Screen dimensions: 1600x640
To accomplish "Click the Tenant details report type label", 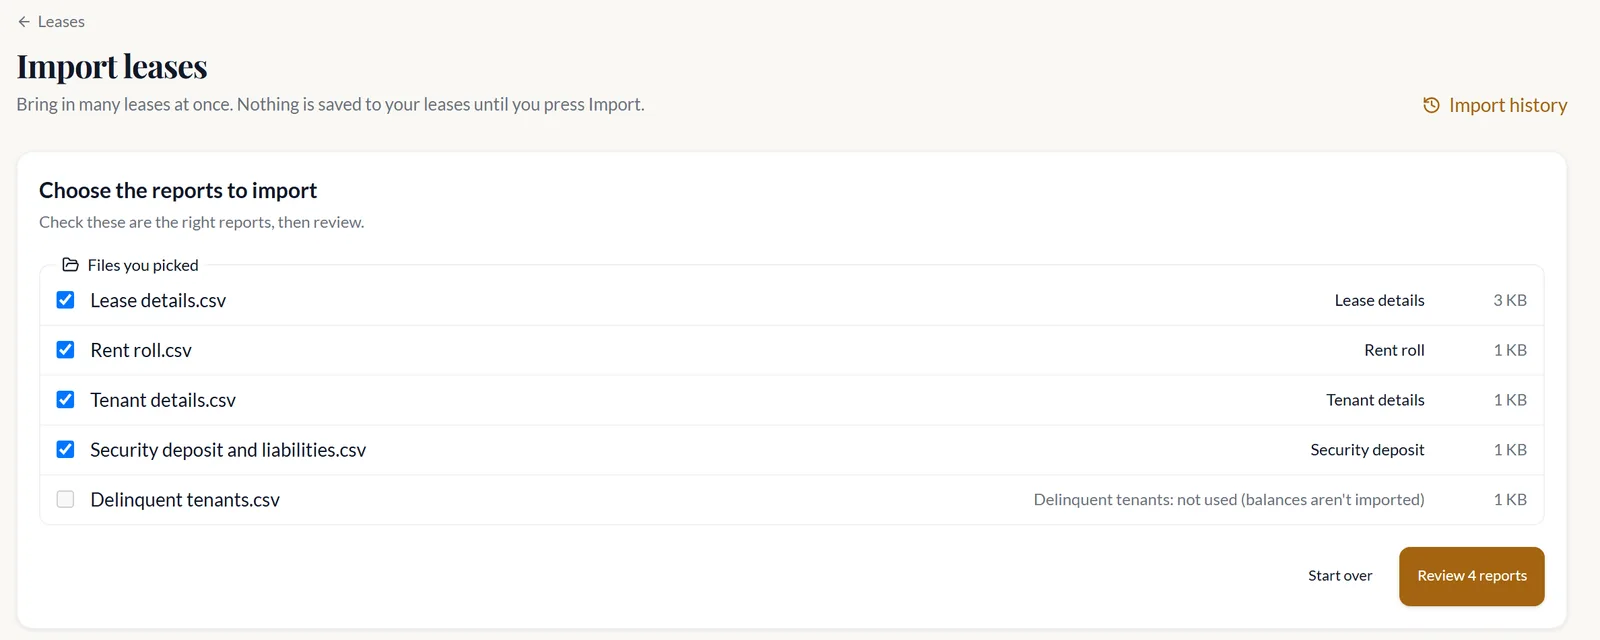I will click(1375, 400).
